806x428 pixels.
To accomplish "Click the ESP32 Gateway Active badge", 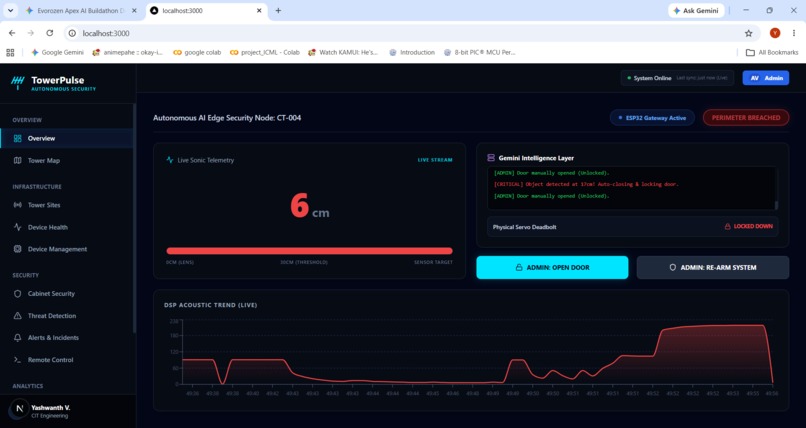I will (x=652, y=118).
